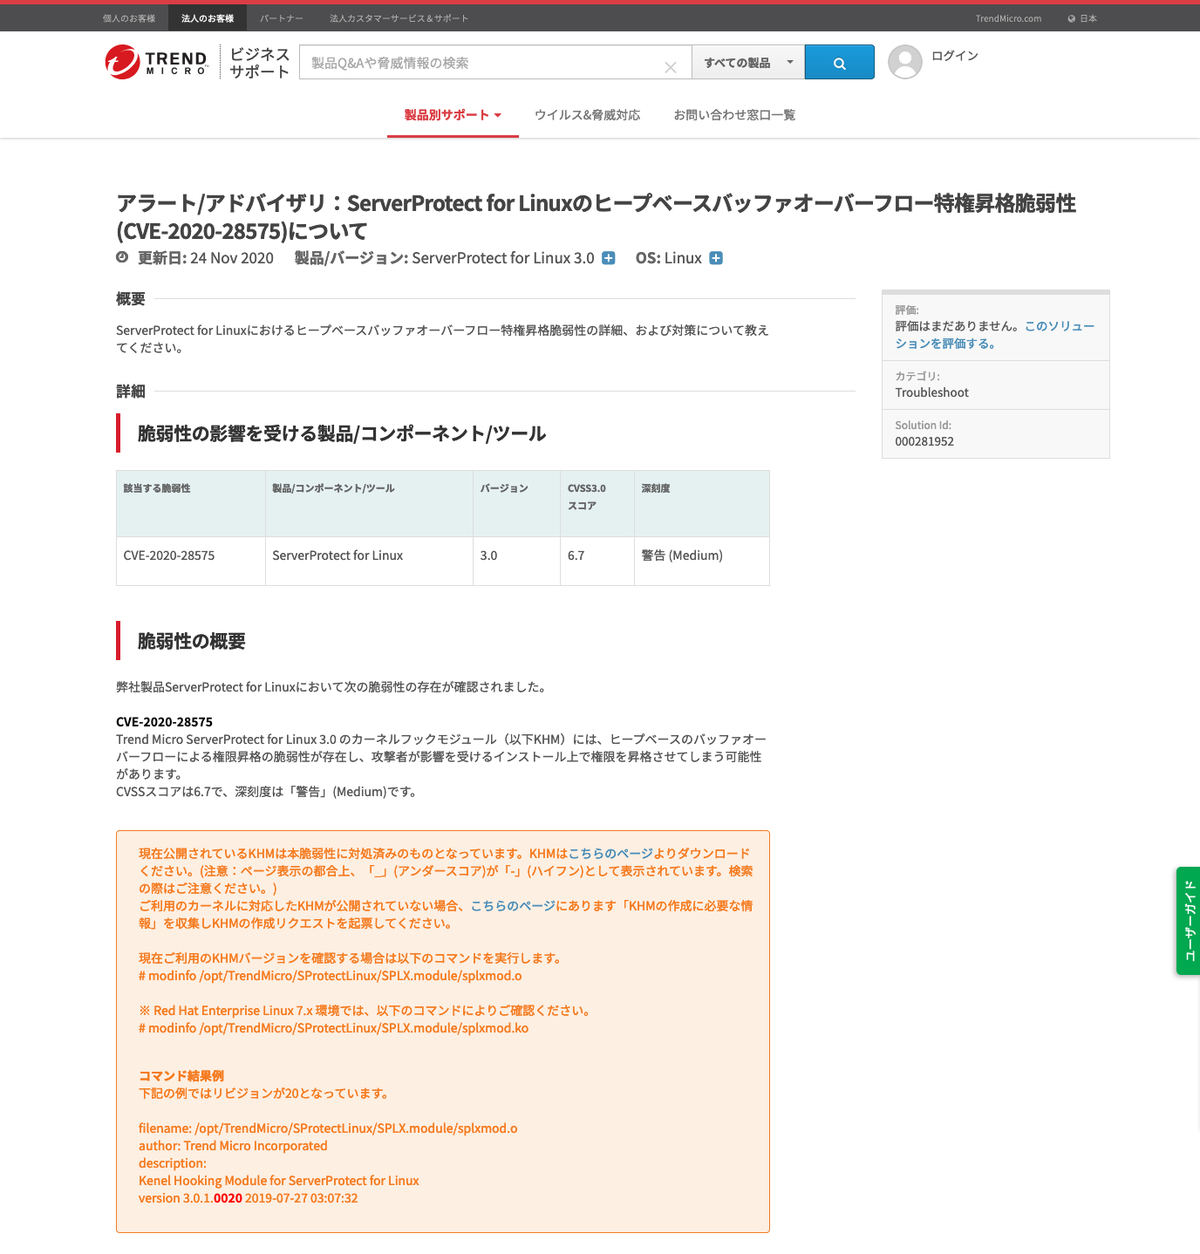Screen dimensions: 1200x1254
Task: Click Solution Id 000281952
Action: [x=924, y=441]
